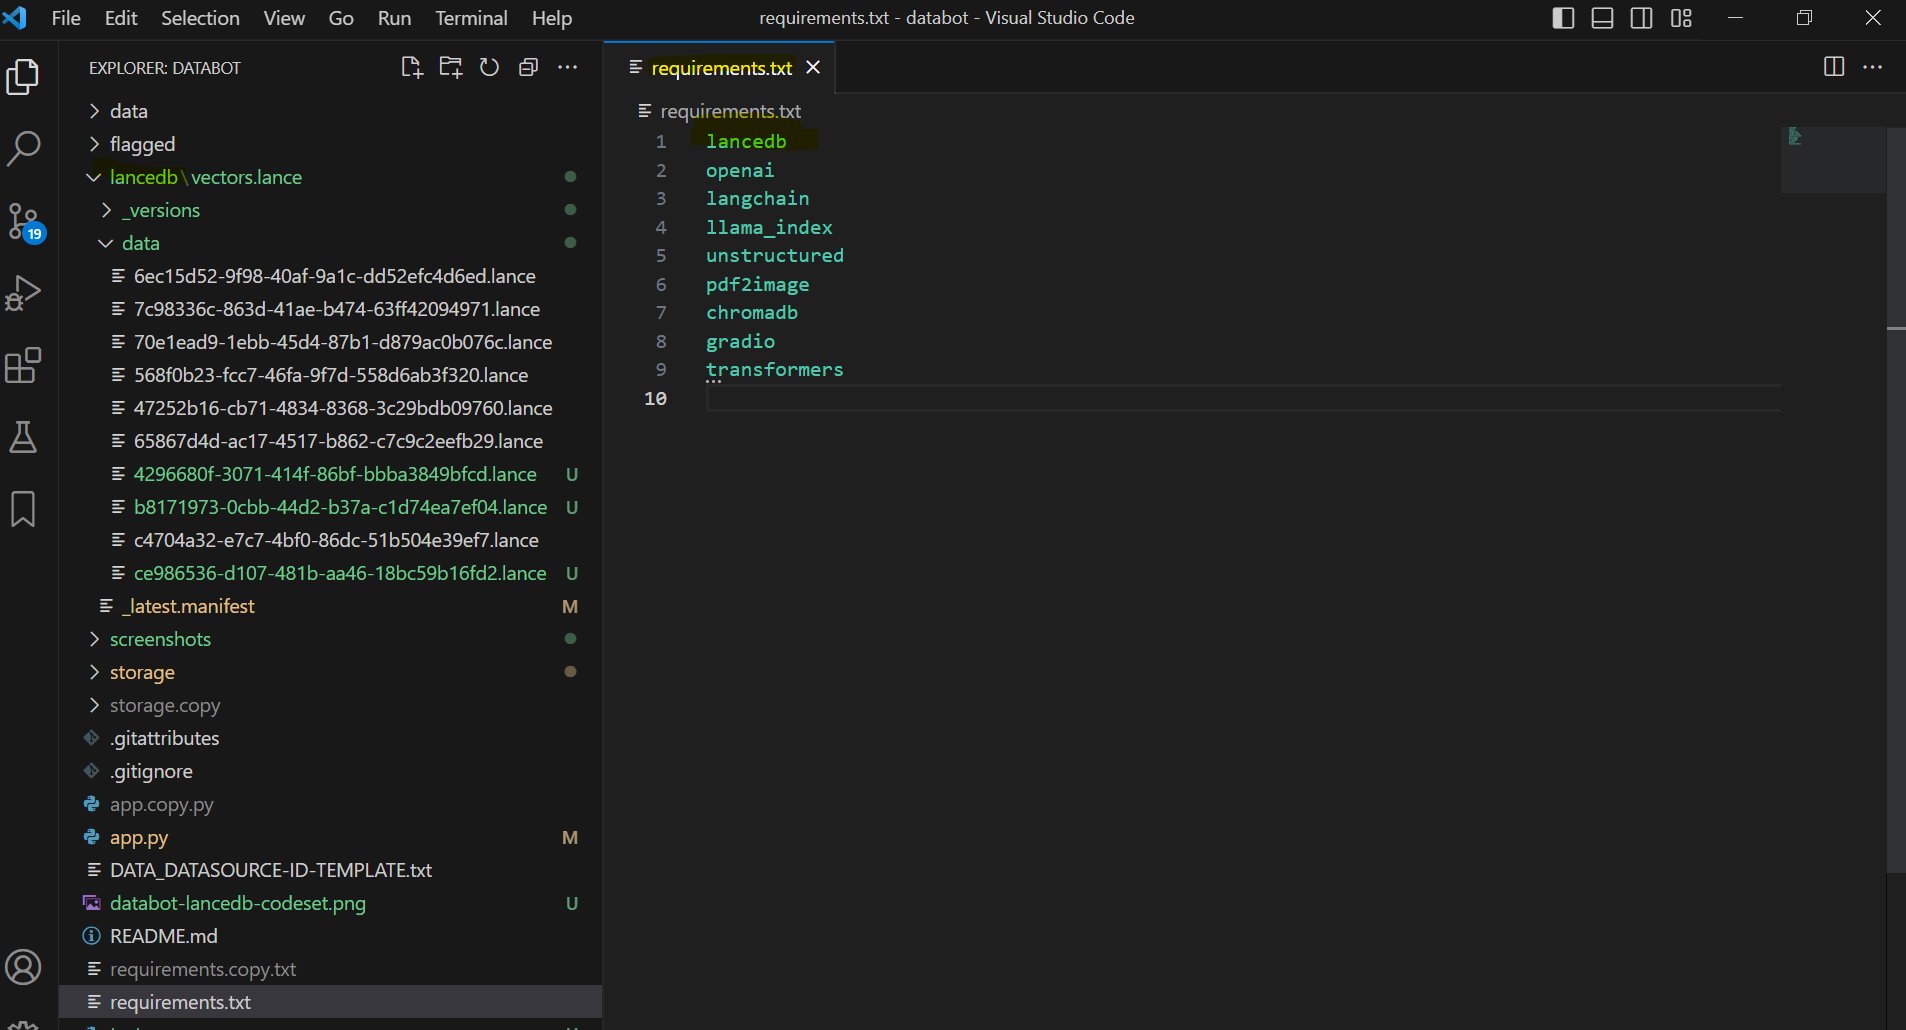Open 70e1ead9-1ebb-45d4-87b1-d879ac0b076c.lance file
Viewport: 1906px width, 1030px height.
click(x=330, y=342)
